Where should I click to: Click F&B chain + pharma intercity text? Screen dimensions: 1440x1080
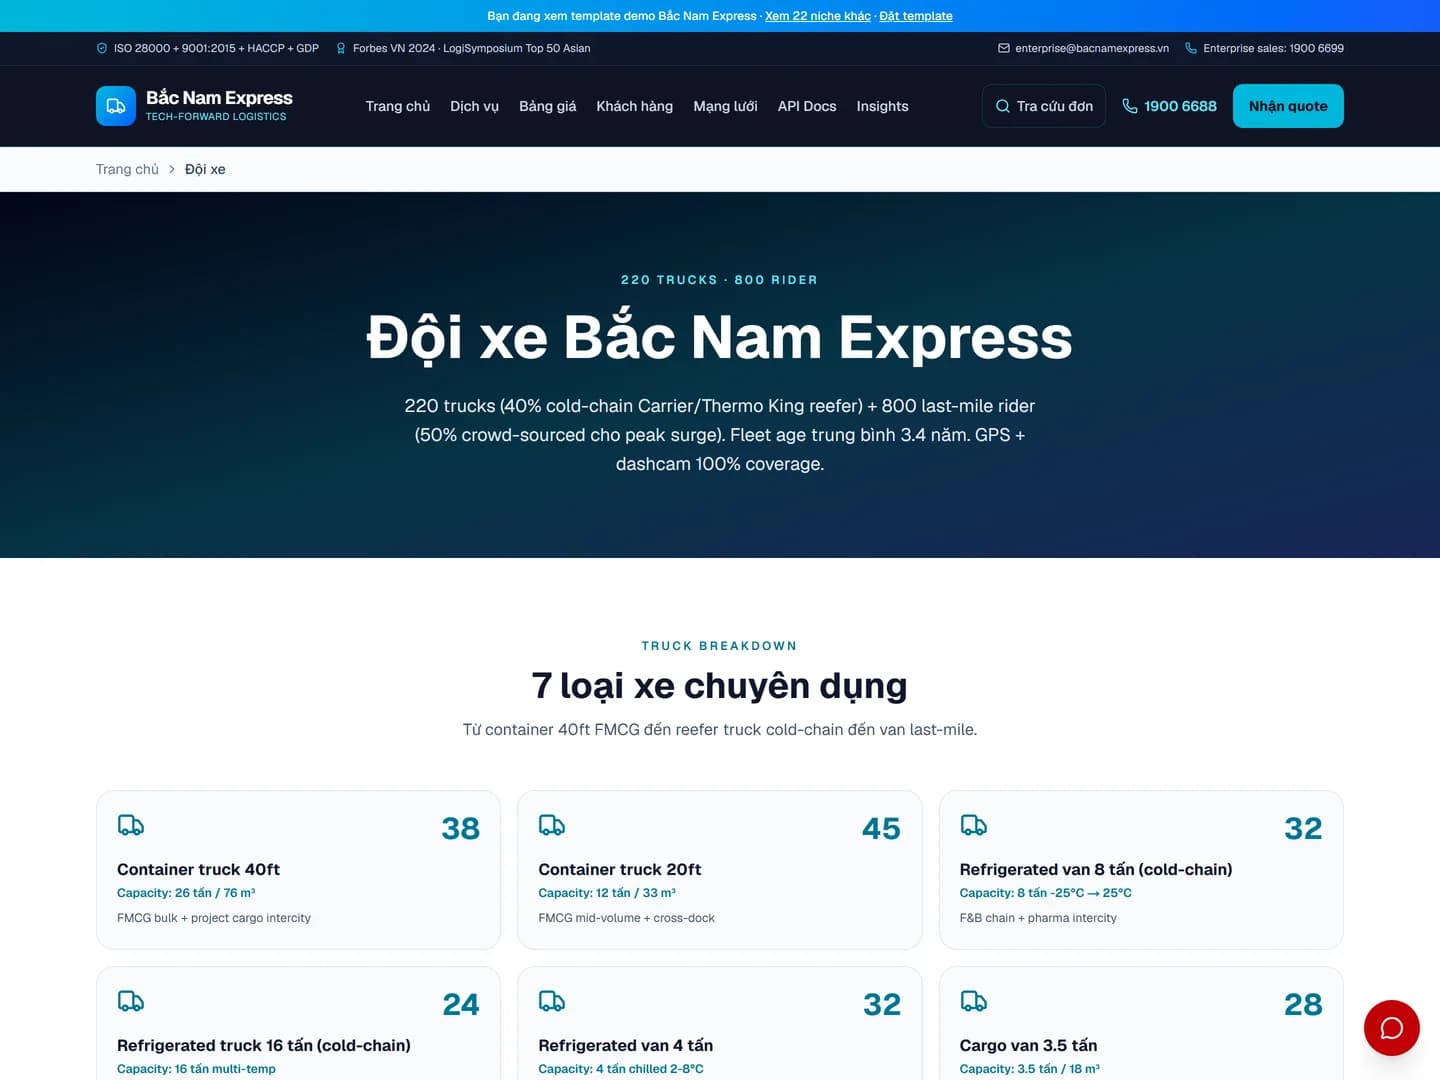tap(1038, 918)
